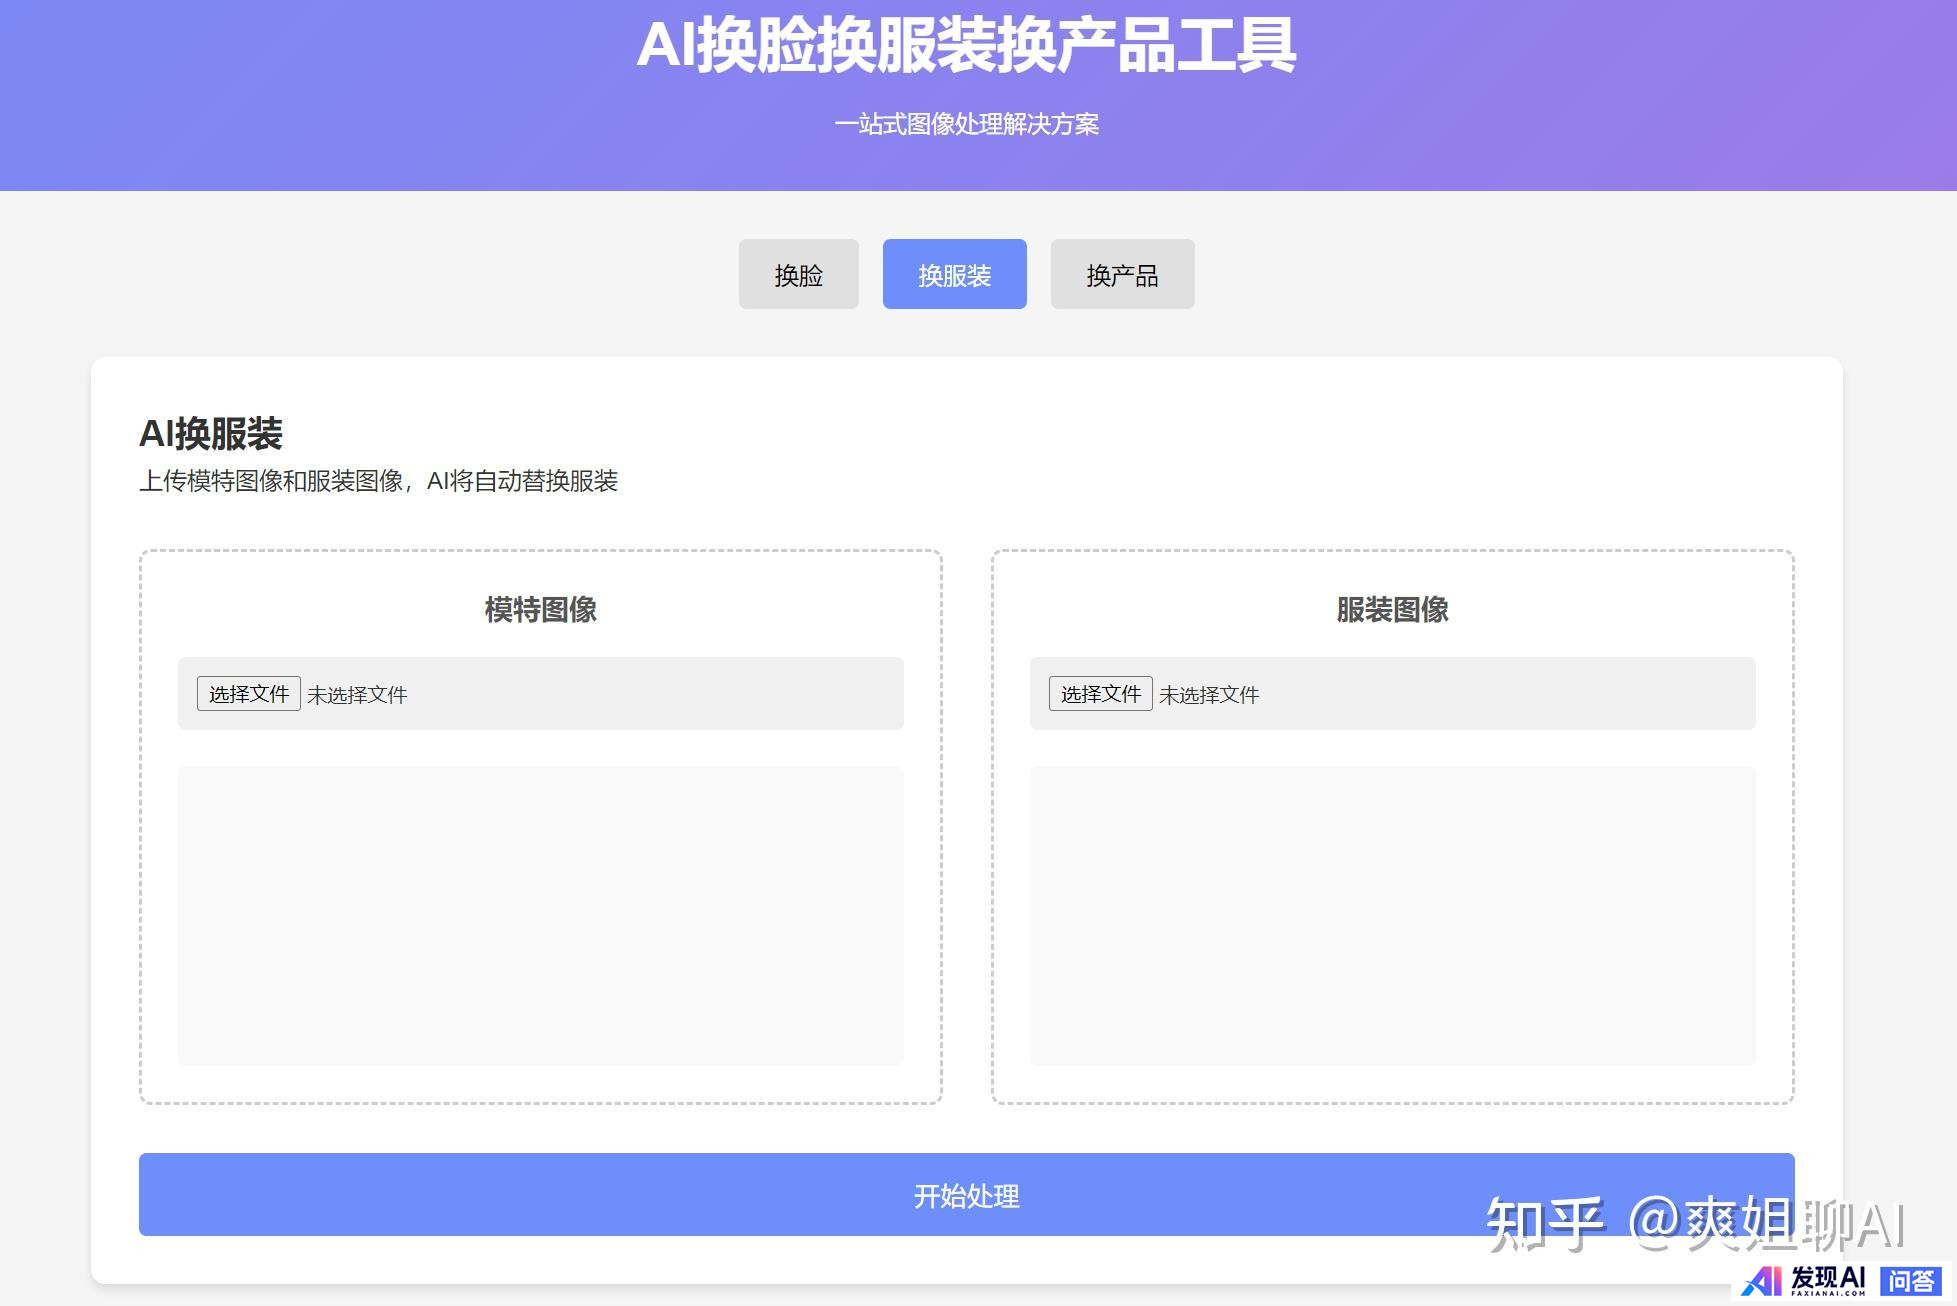Click the 服装图像 upload heading
The image size is (1957, 1306).
tap(1392, 609)
